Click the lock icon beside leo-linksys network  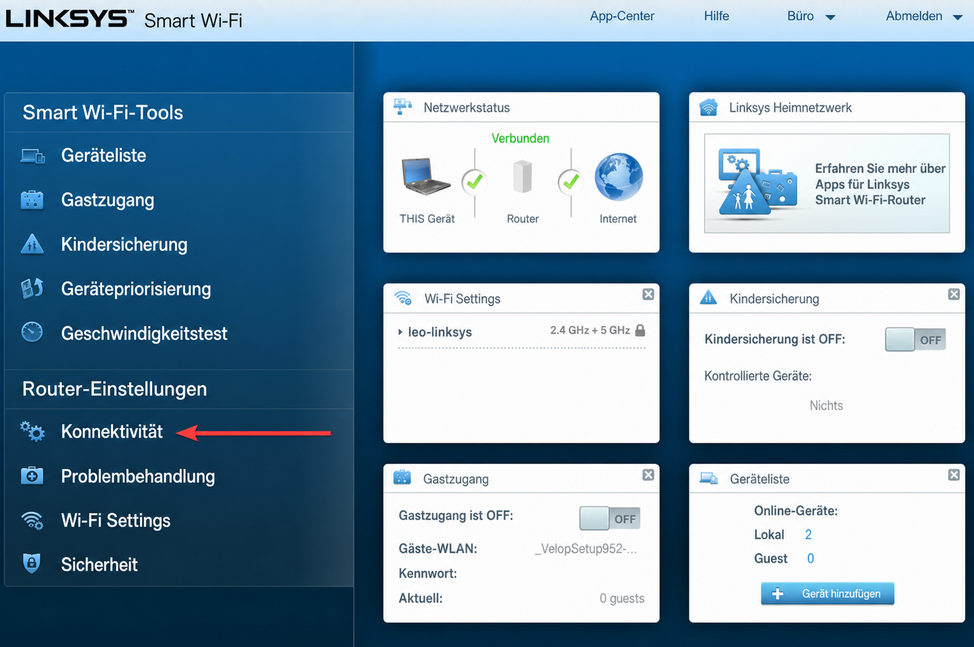coord(640,330)
